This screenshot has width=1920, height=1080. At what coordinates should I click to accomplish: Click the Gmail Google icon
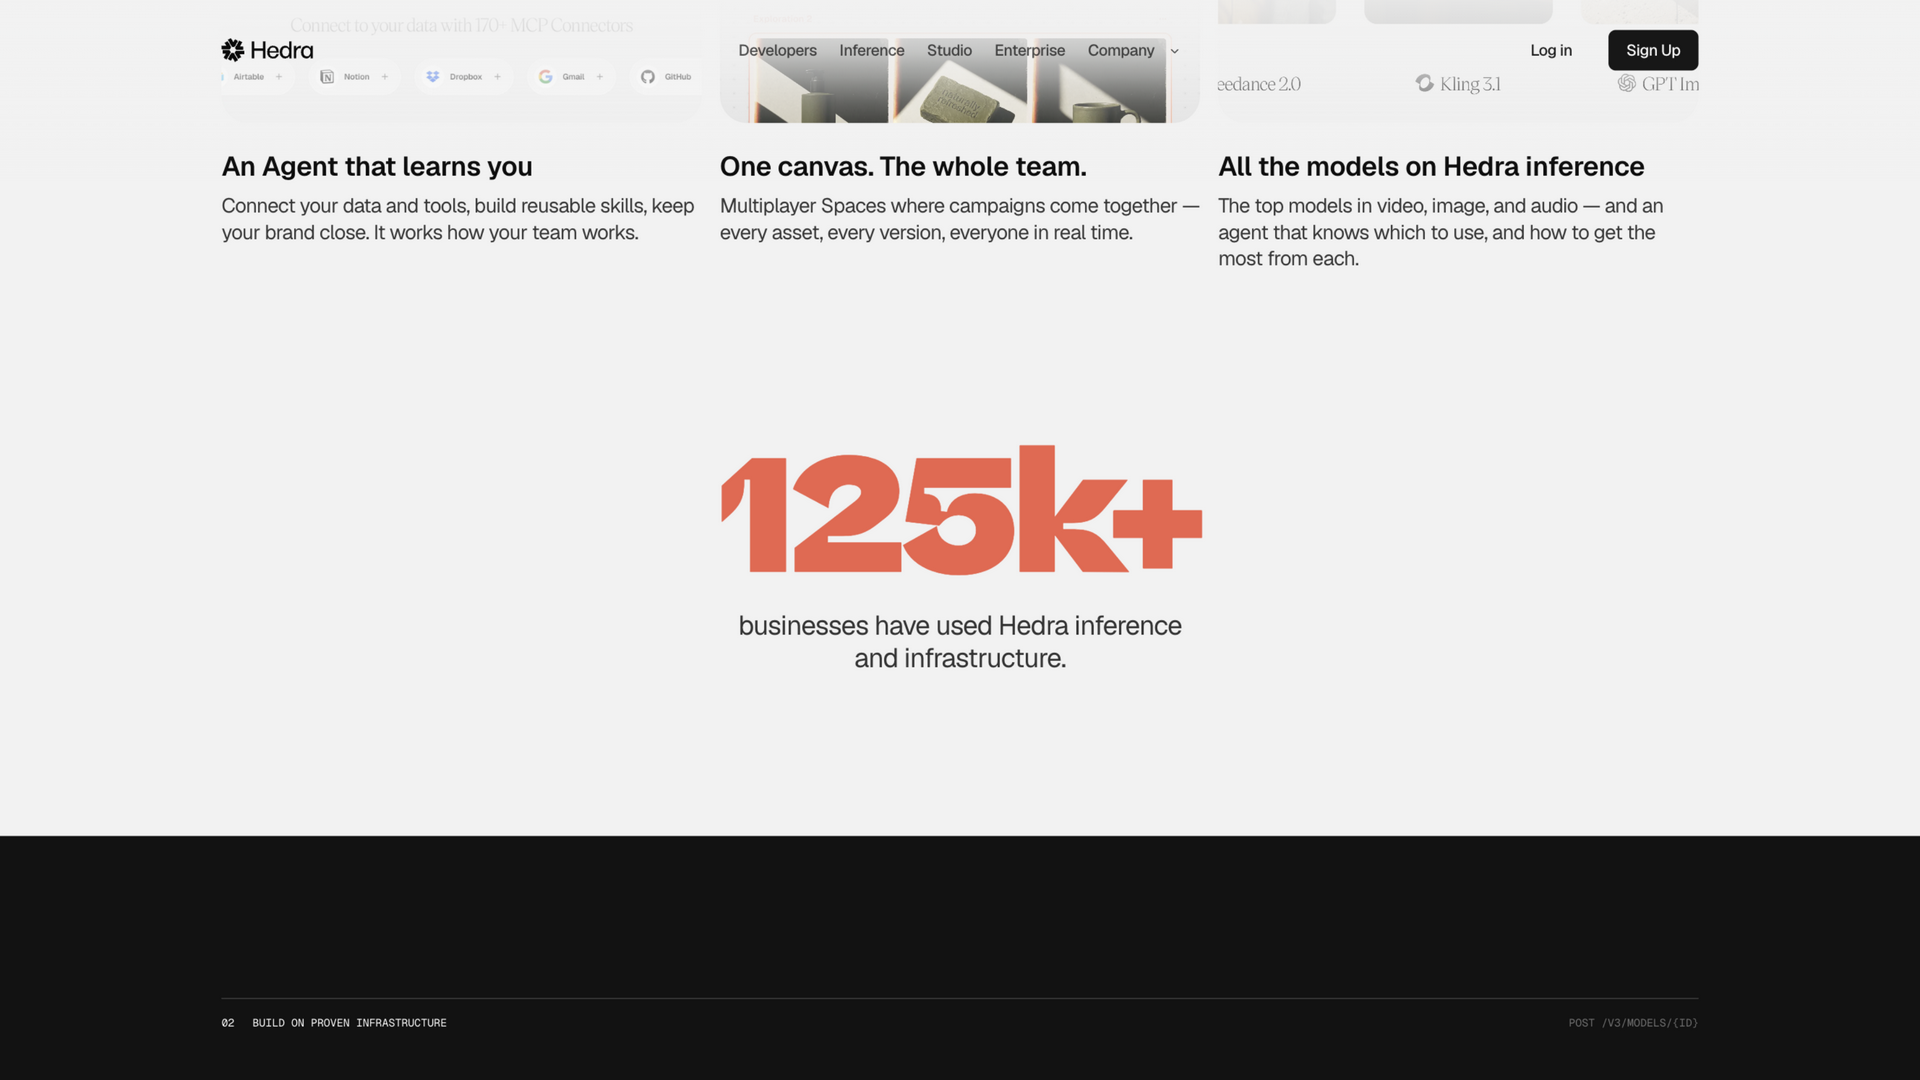click(546, 77)
